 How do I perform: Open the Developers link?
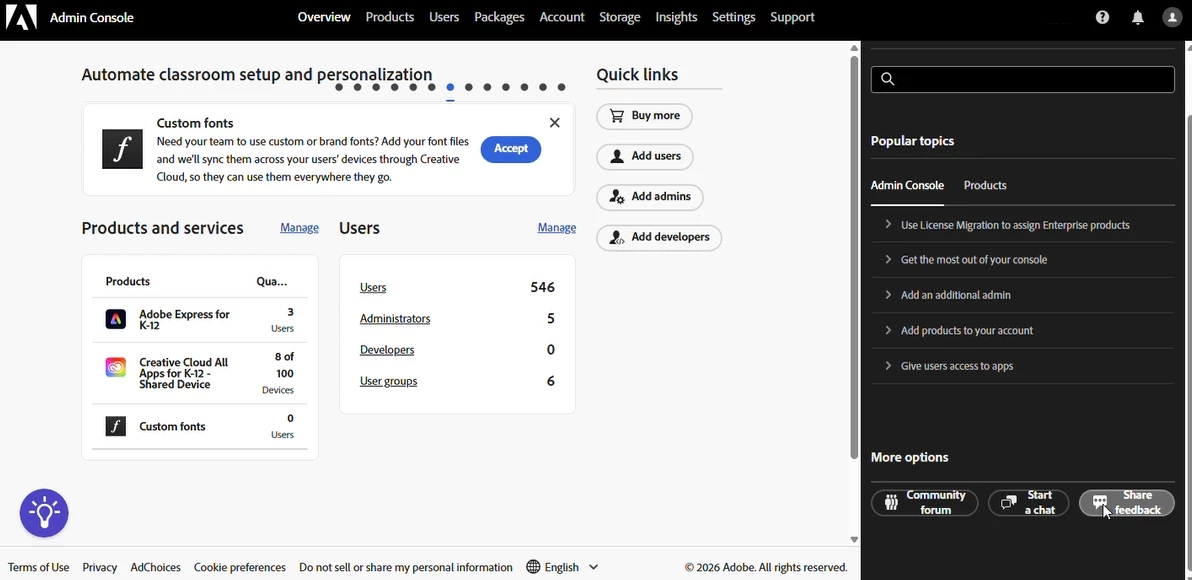pyautogui.click(x=387, y=350)
